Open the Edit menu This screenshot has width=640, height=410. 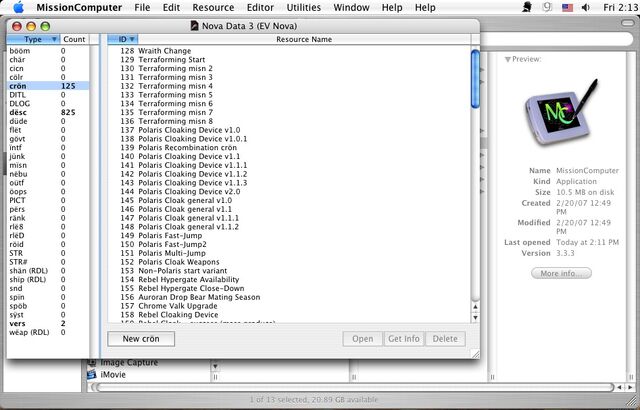171,7
